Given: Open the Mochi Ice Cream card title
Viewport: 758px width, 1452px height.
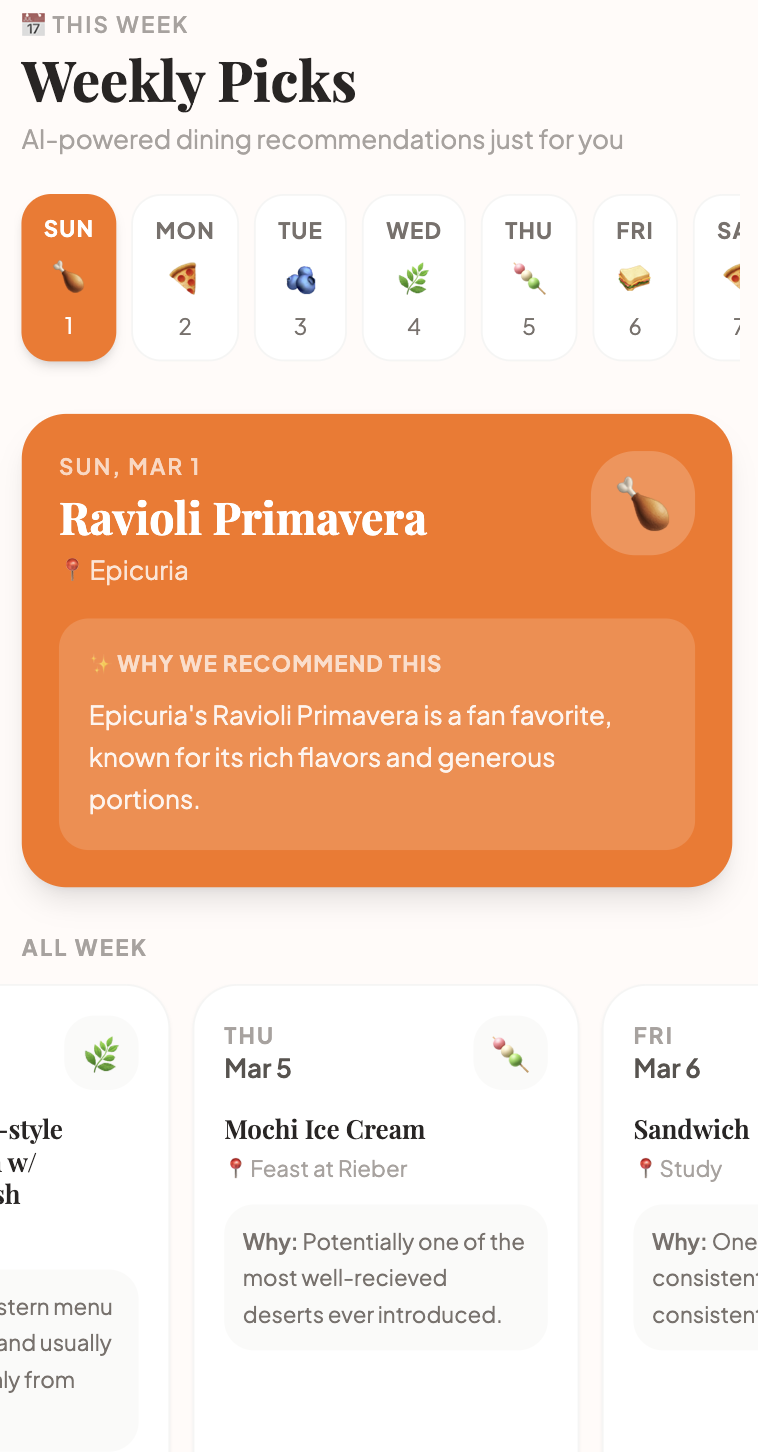Looking at the screenshot, I should 325,1129.
